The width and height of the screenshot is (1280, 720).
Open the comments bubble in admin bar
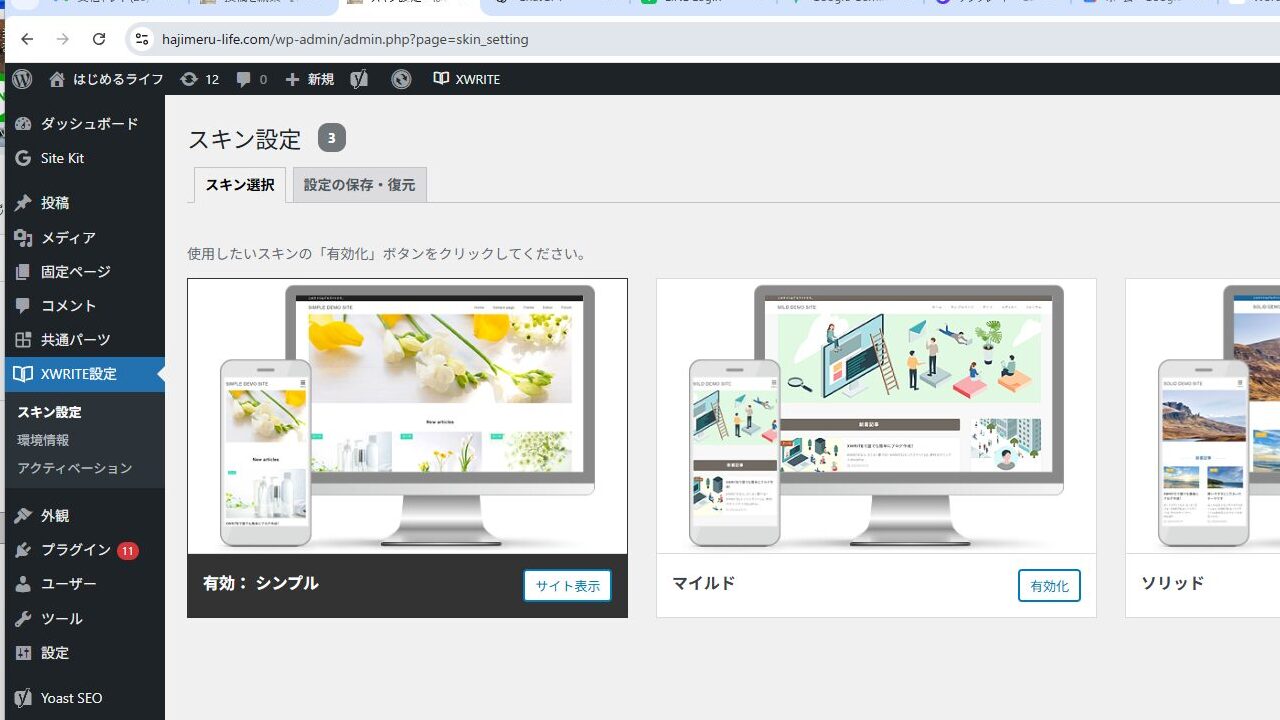coord(251,79)
